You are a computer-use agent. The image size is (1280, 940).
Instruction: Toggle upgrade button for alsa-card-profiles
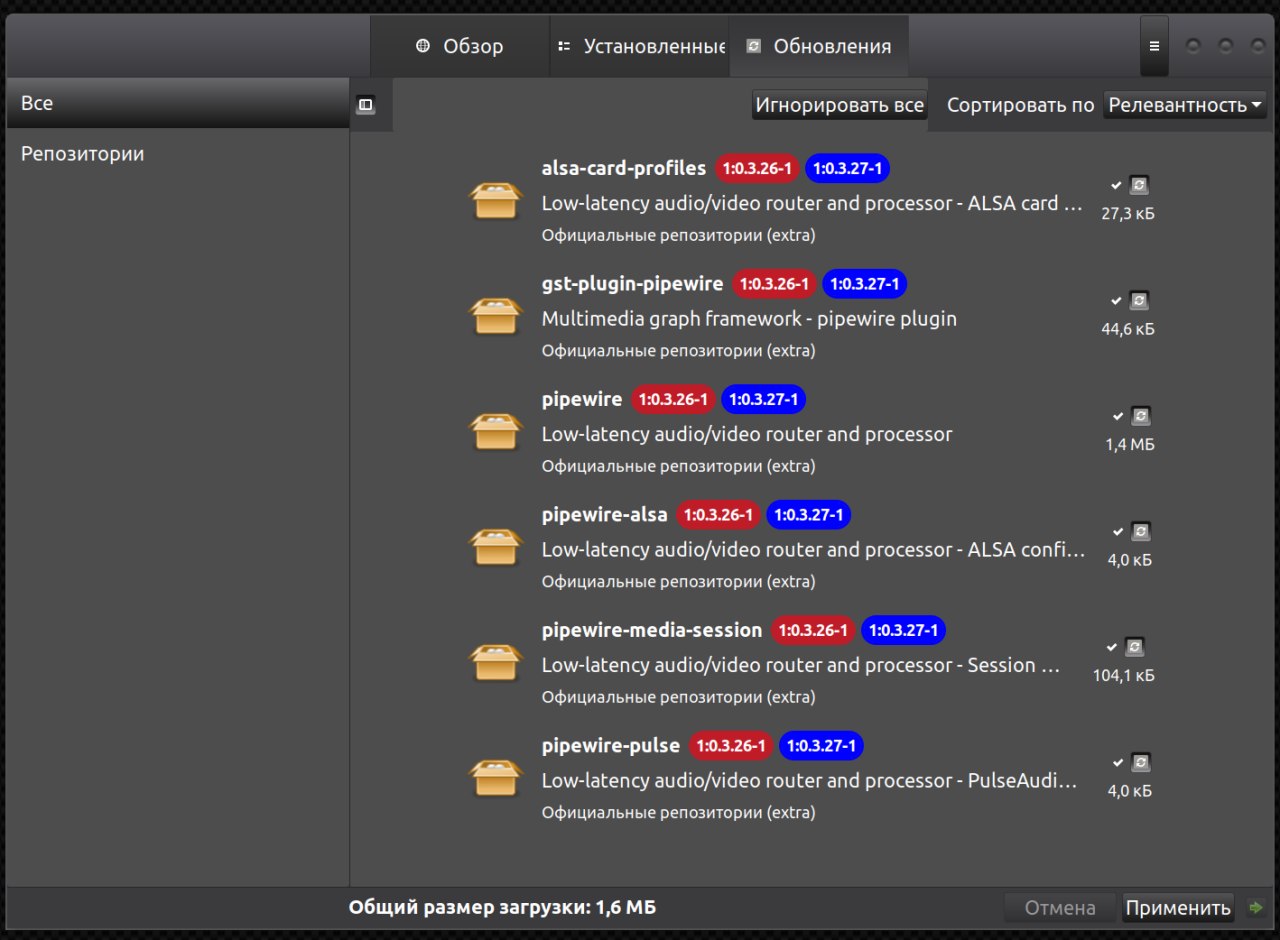coord(1139,185)
